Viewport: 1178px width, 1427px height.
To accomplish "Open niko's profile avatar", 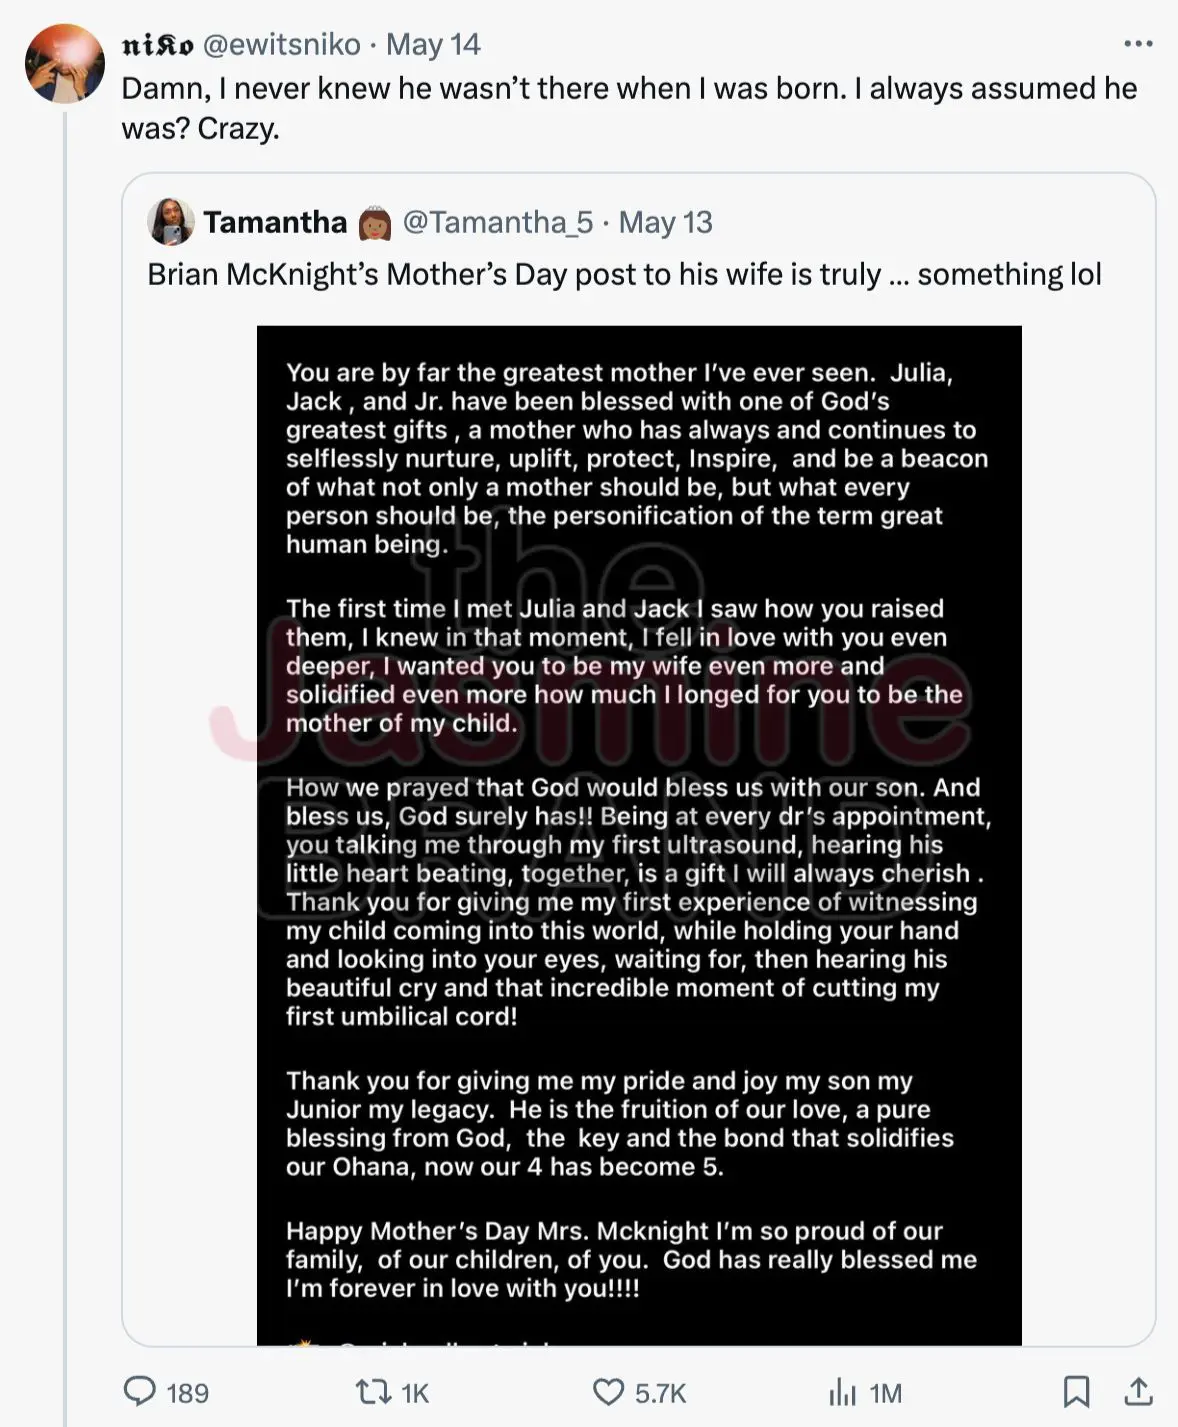I will [65, 64].
